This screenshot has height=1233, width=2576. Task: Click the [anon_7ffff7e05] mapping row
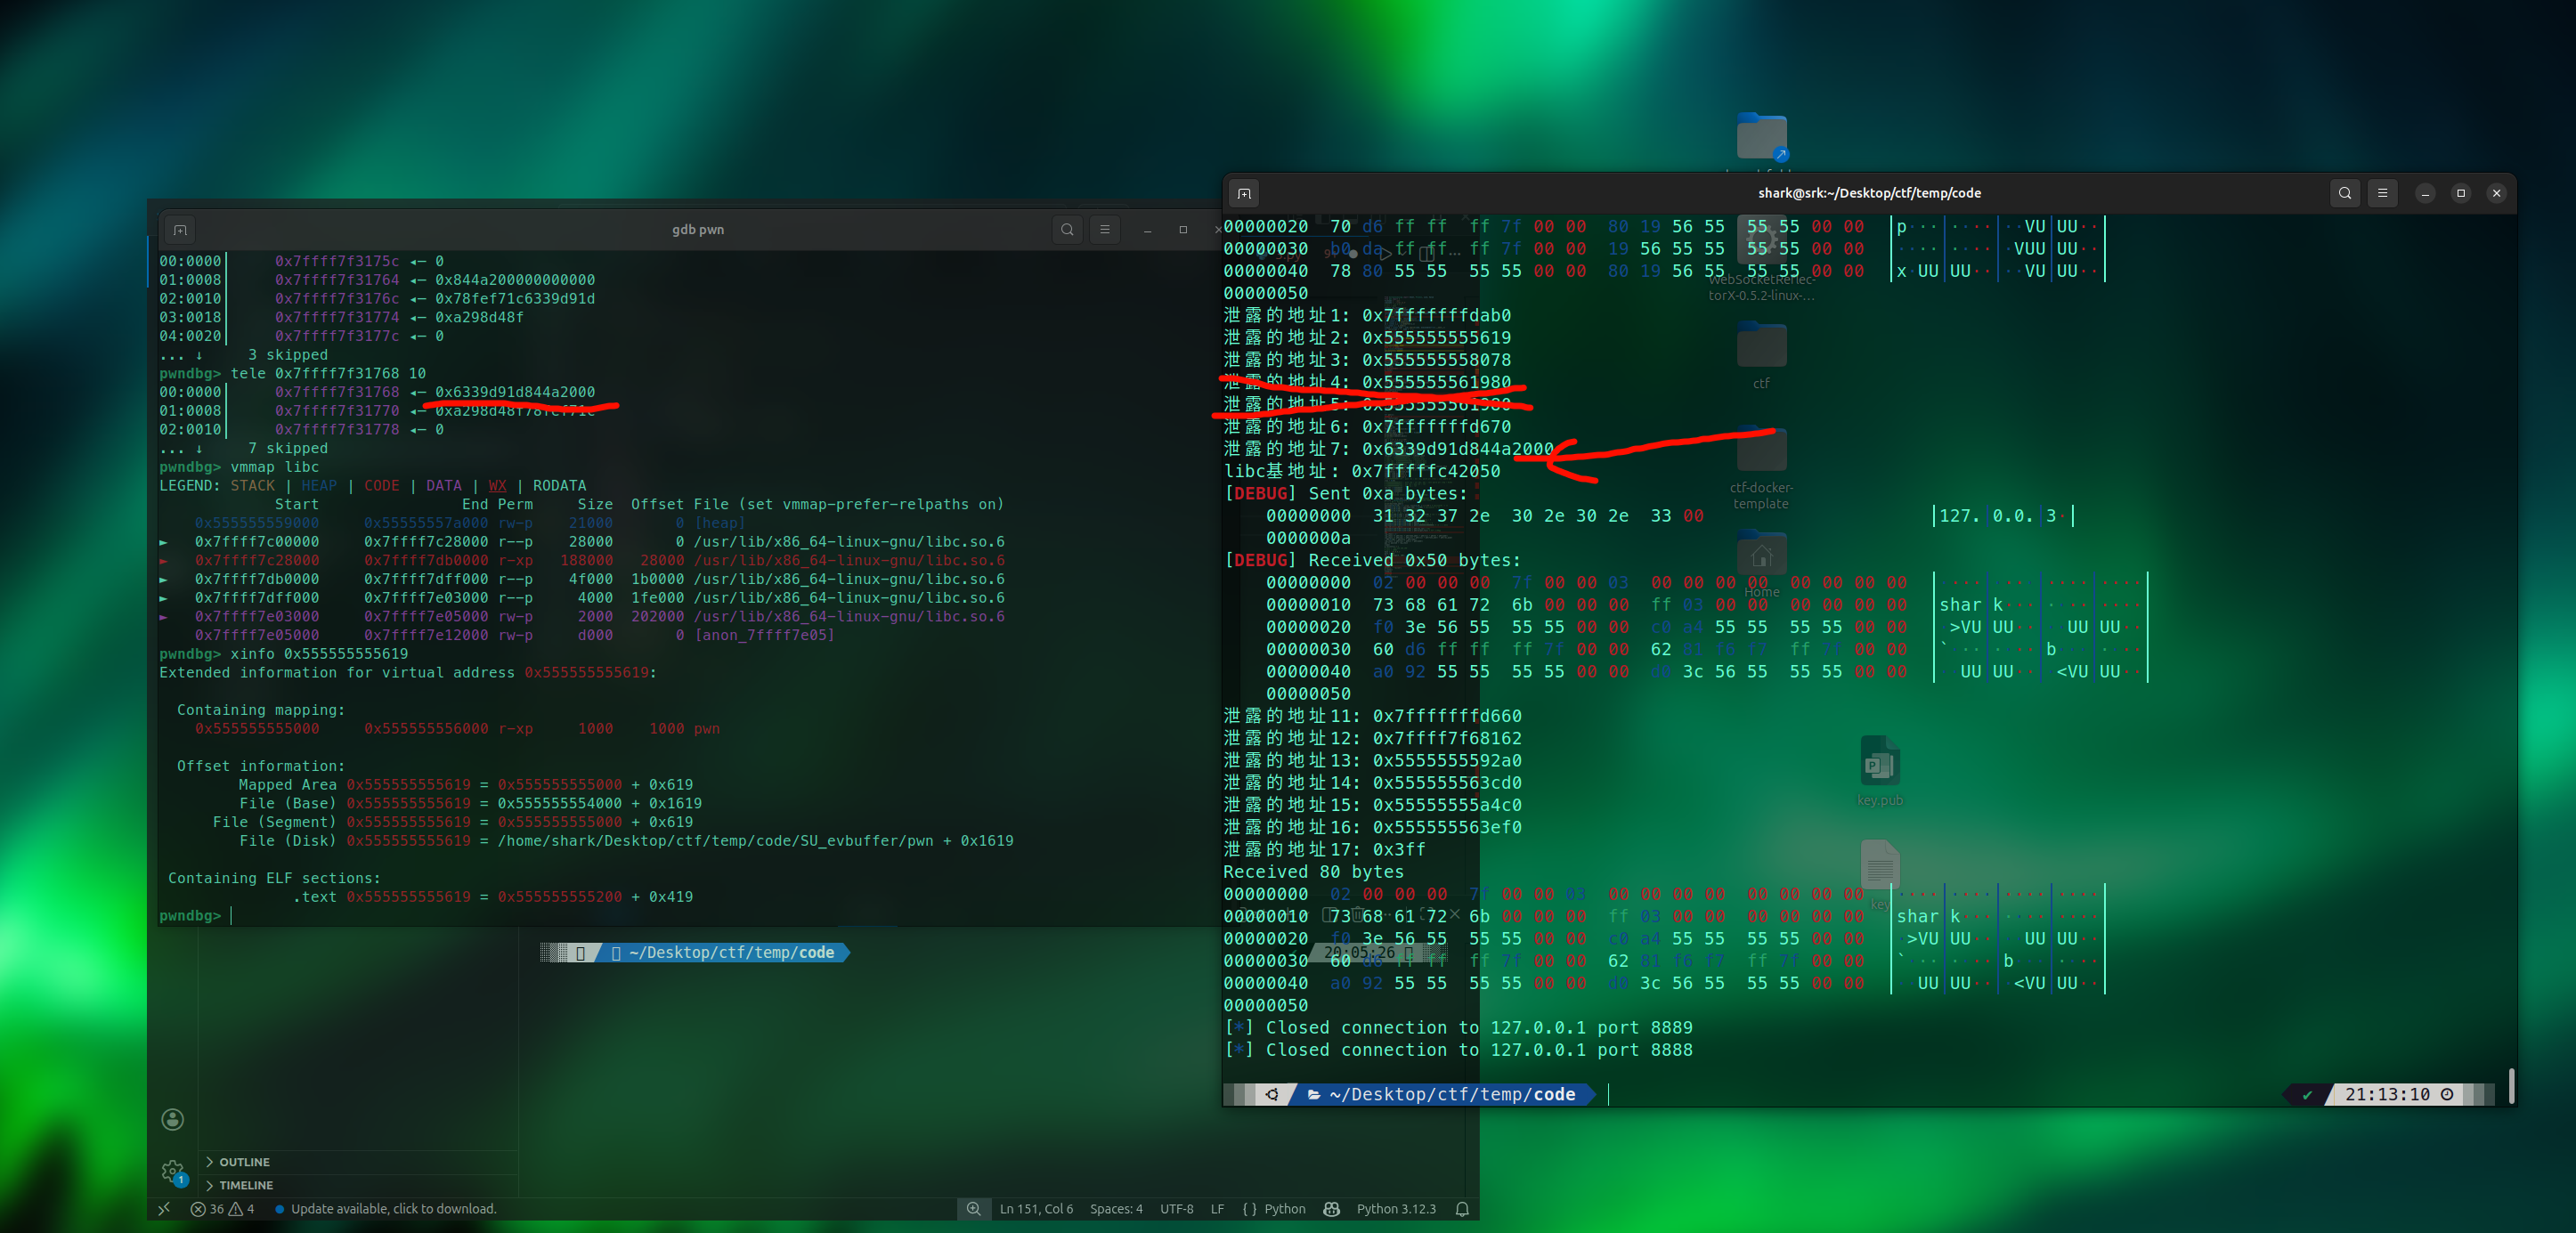[514, 635]
